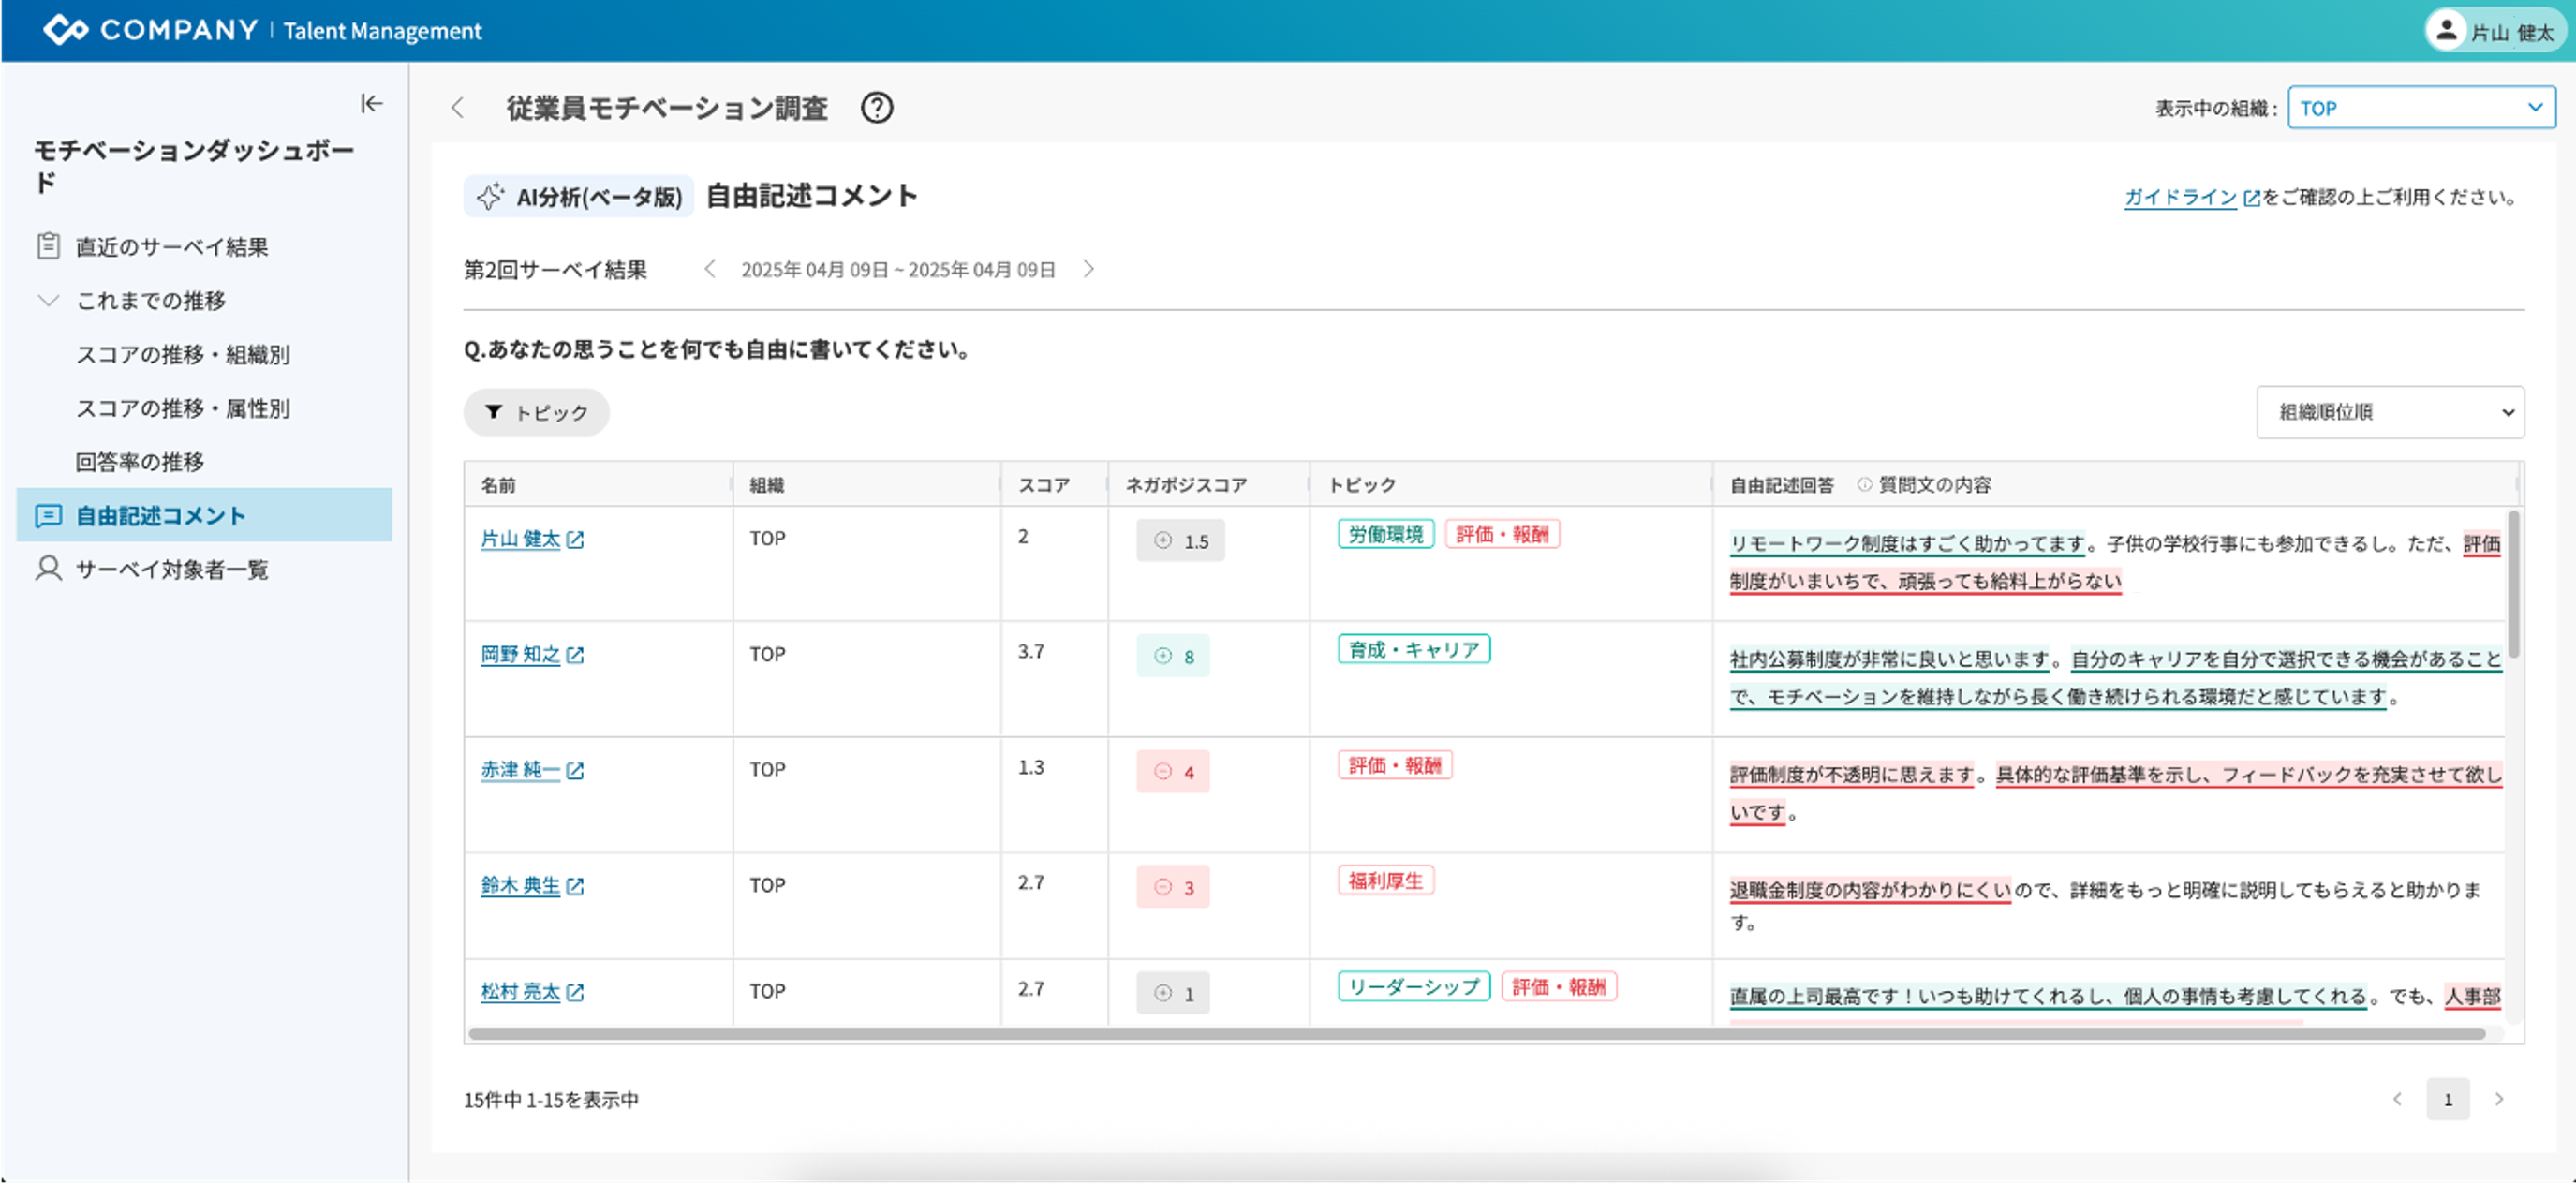This screenshot has width=2576, height=1184.
Task: Select page 1 in pagination
Action: (x=2447, y=1099)
